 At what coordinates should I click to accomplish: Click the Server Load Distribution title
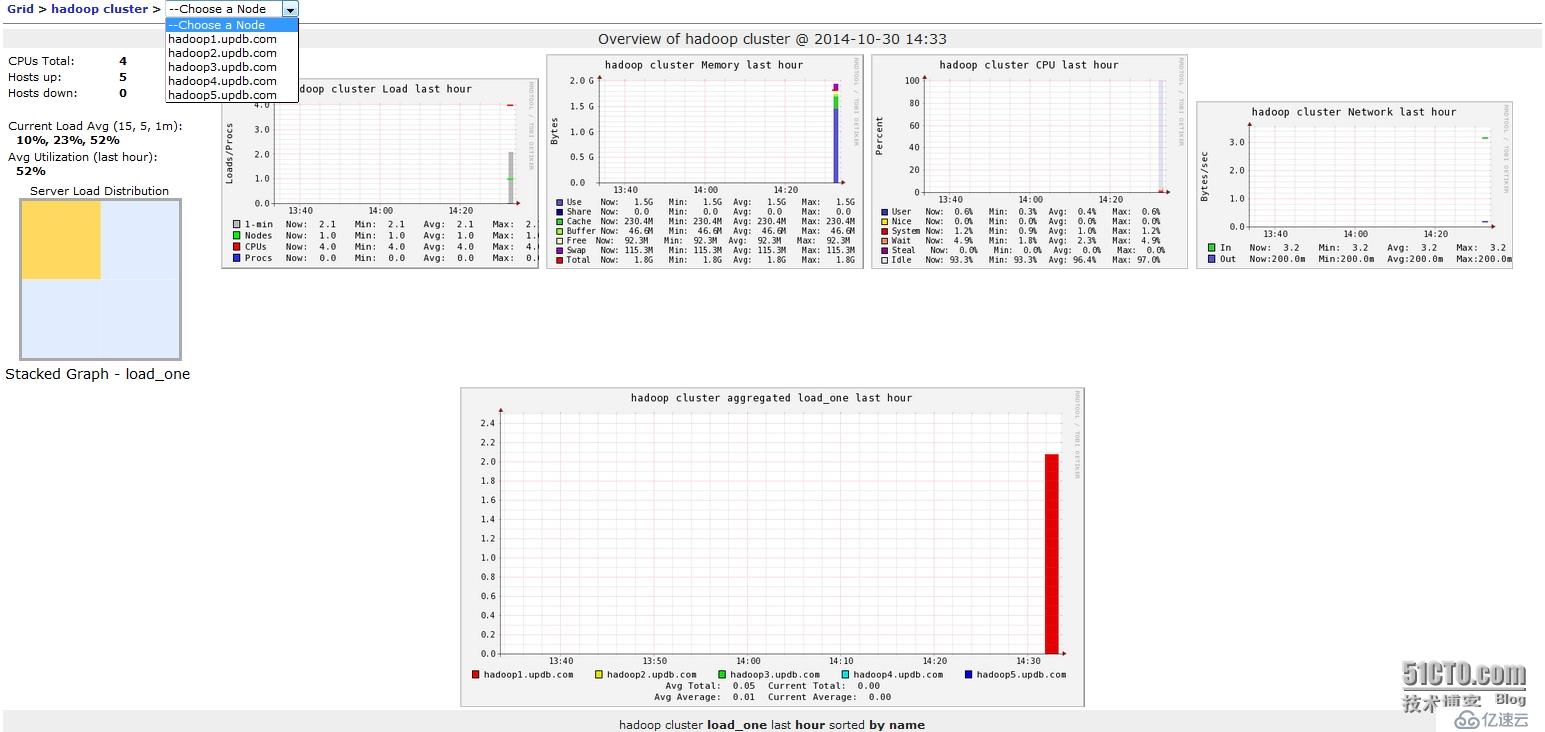tap(99, 191)
